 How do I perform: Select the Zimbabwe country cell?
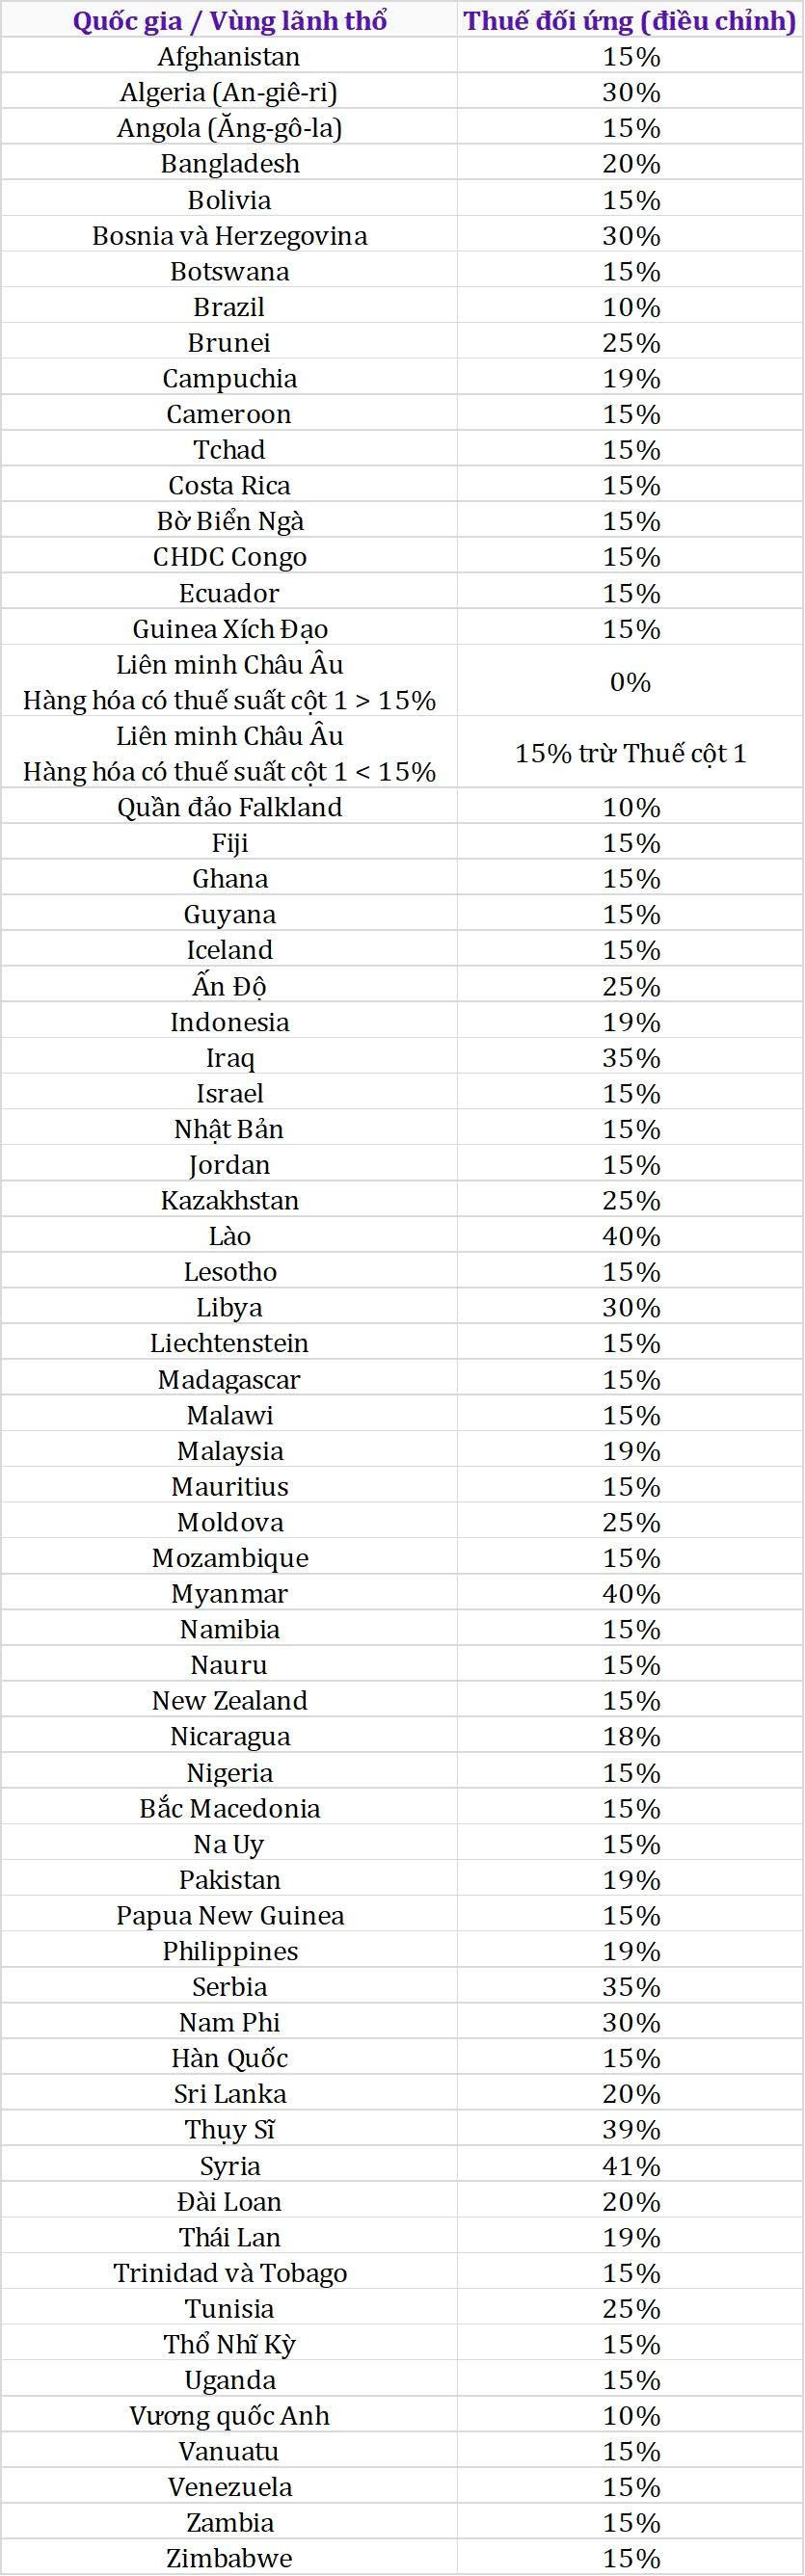[x=229, y=2558]
